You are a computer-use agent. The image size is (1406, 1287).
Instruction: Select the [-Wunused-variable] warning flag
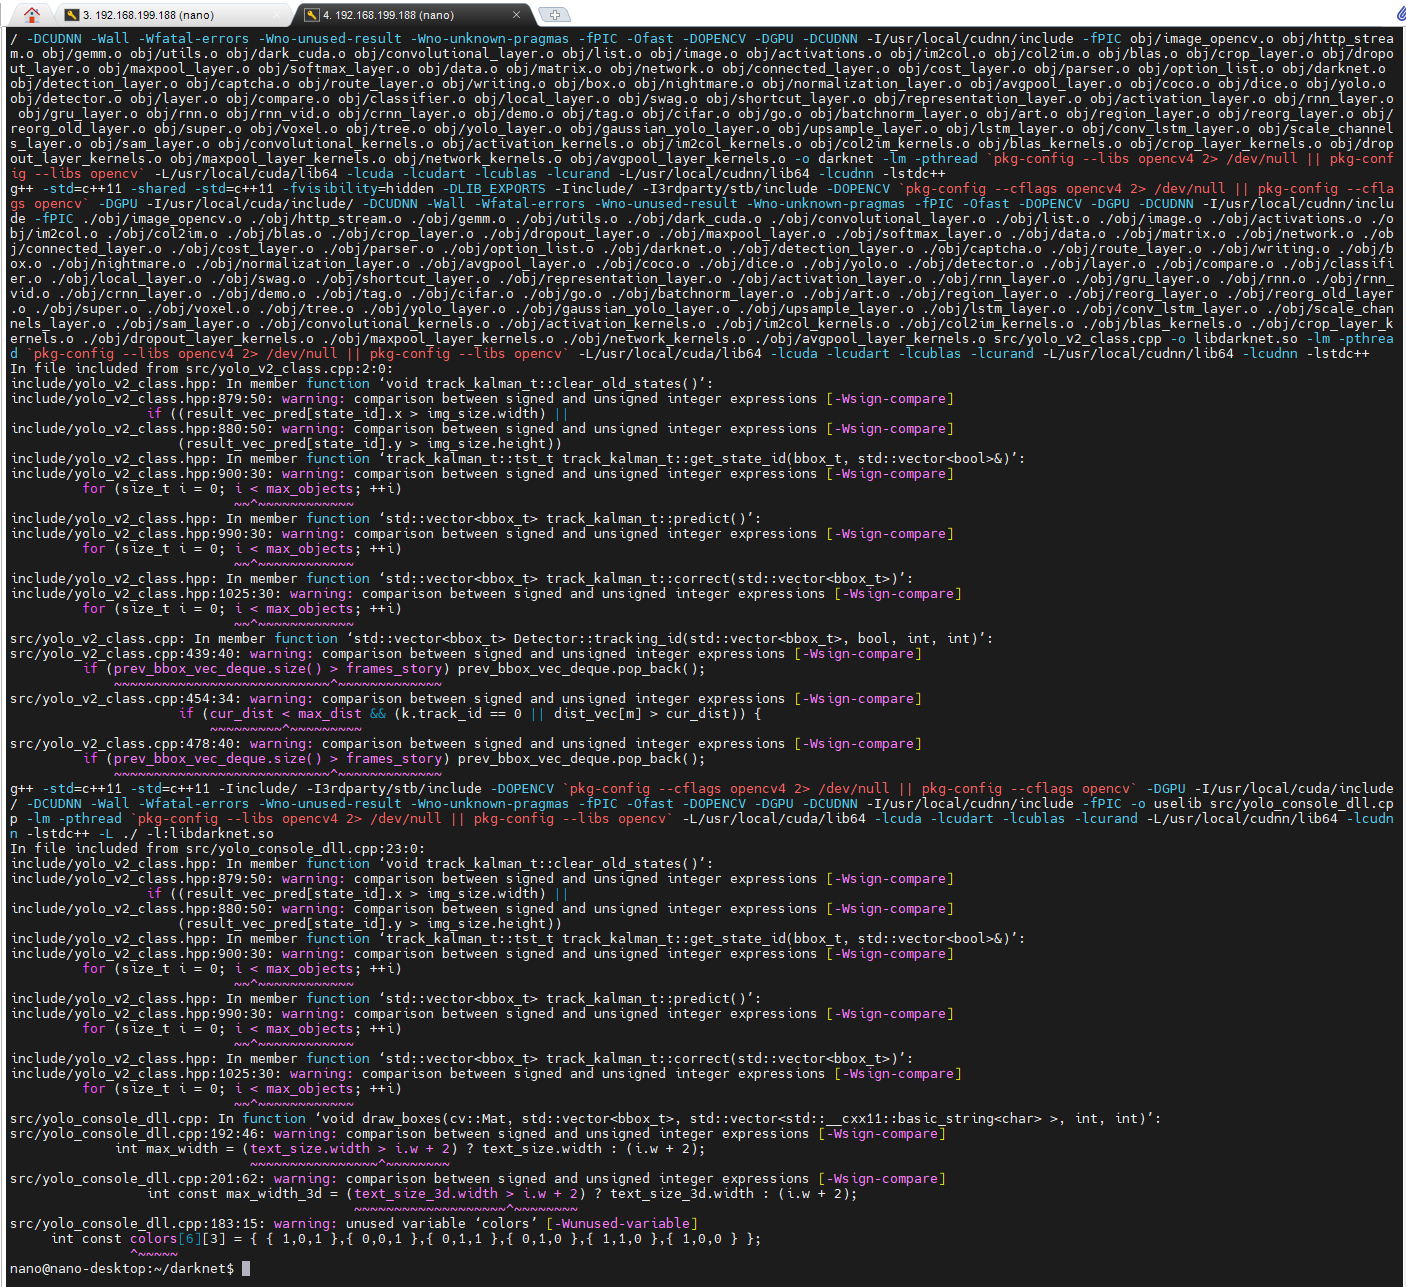click(x=622, y=1223)
